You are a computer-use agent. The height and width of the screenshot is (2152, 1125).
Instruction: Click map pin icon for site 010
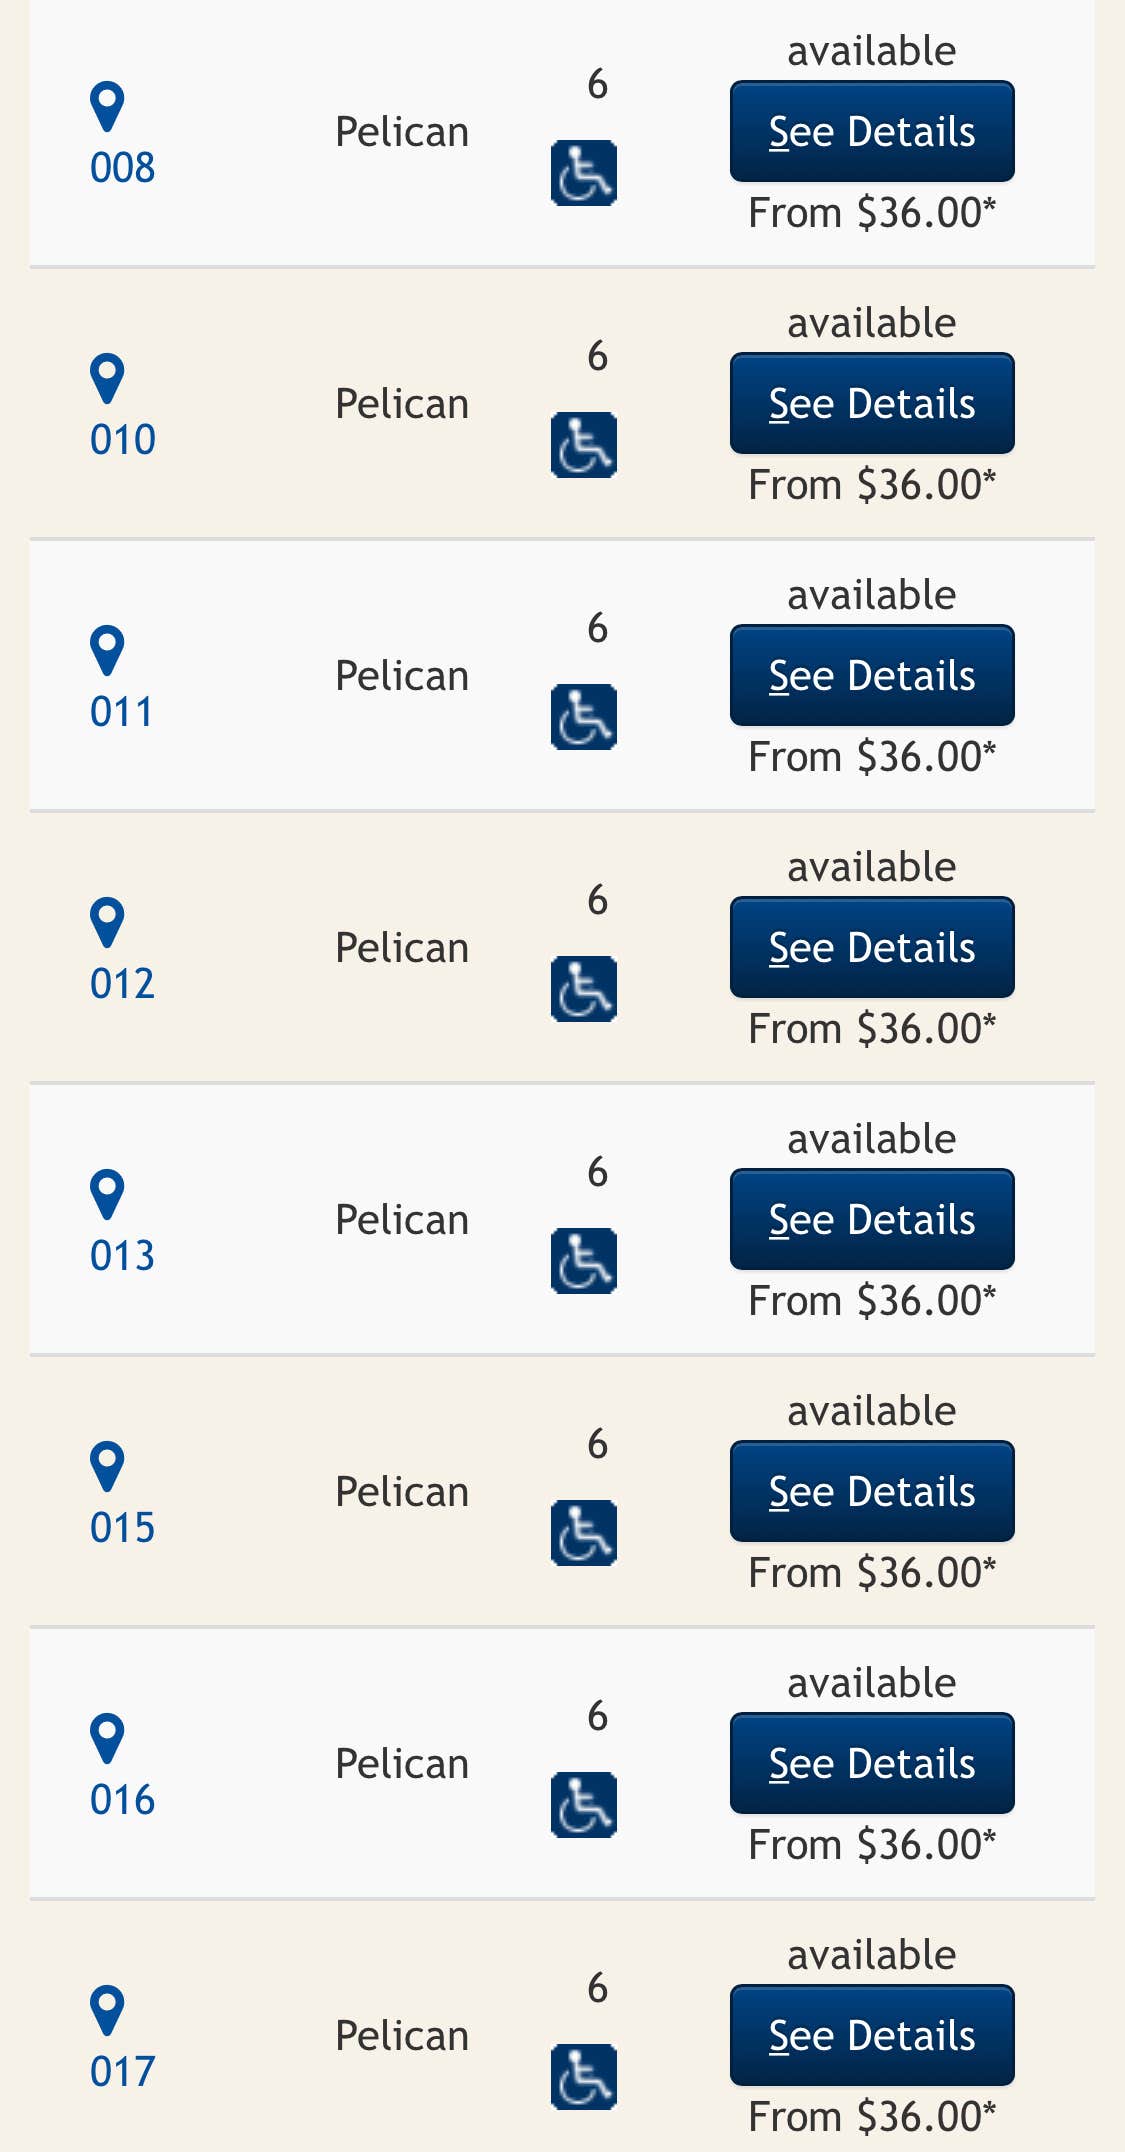click(107, 378)
